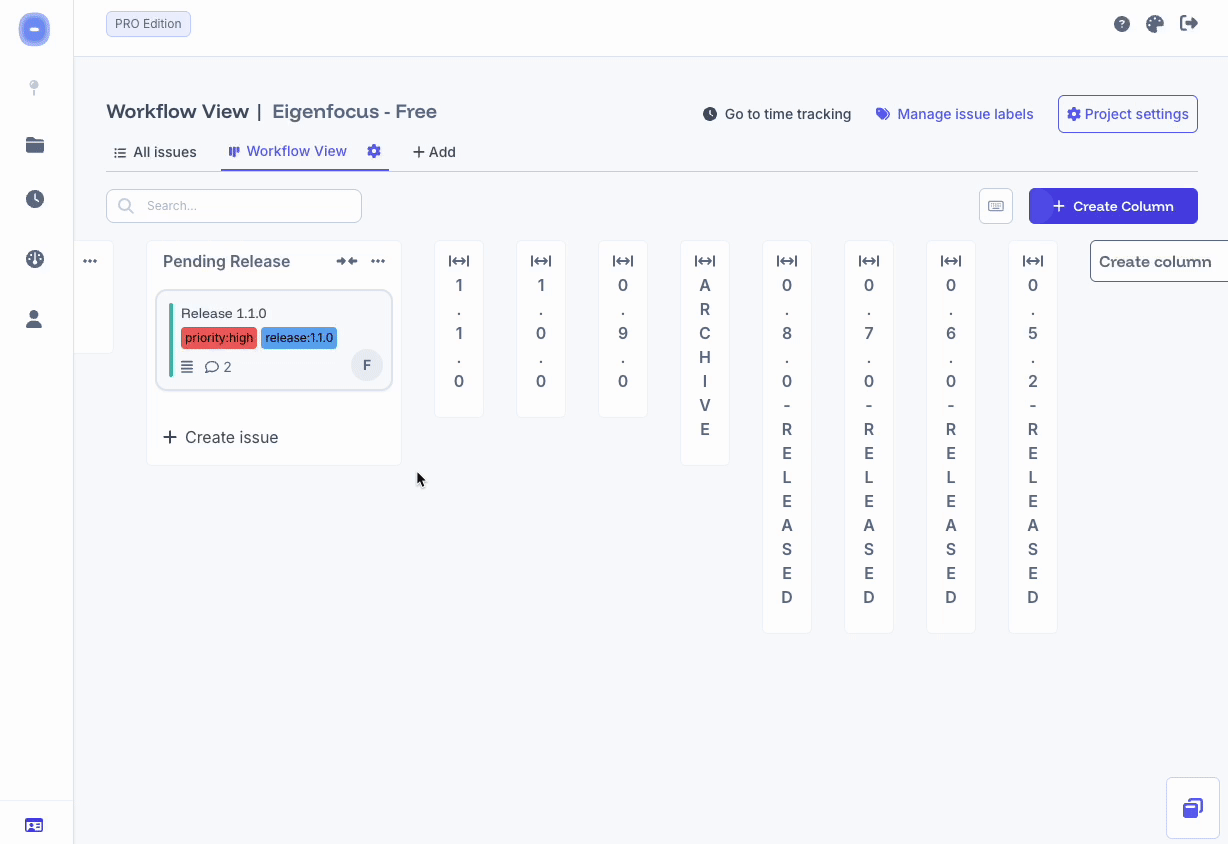Open the keyboard shortcuts icon beside Create Column
1228x844 pixels.
click(996, 205)
